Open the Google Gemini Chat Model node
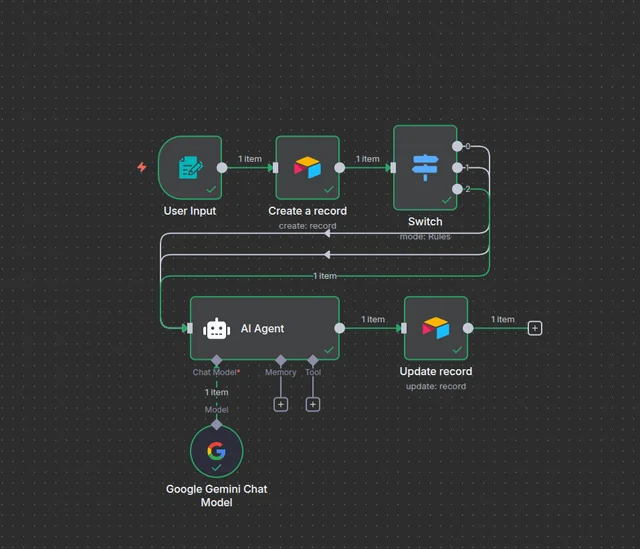Image resolution: width=640 pixels, height=549 pixels. click(x=216, y=451)
